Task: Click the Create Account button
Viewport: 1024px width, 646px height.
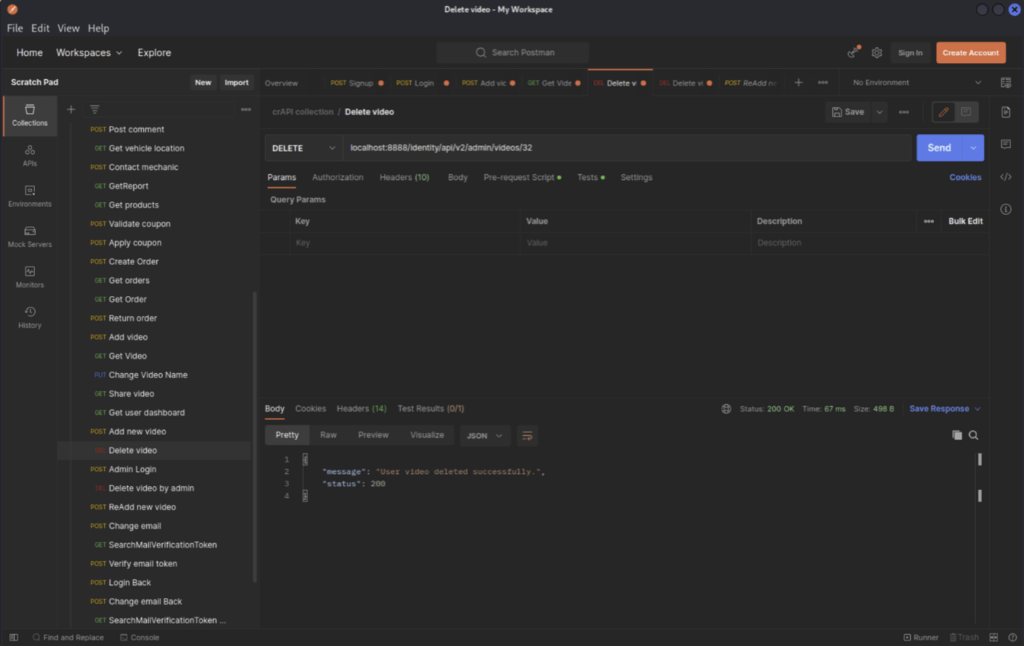Action: pyautogui.click(x=969, y=52)
